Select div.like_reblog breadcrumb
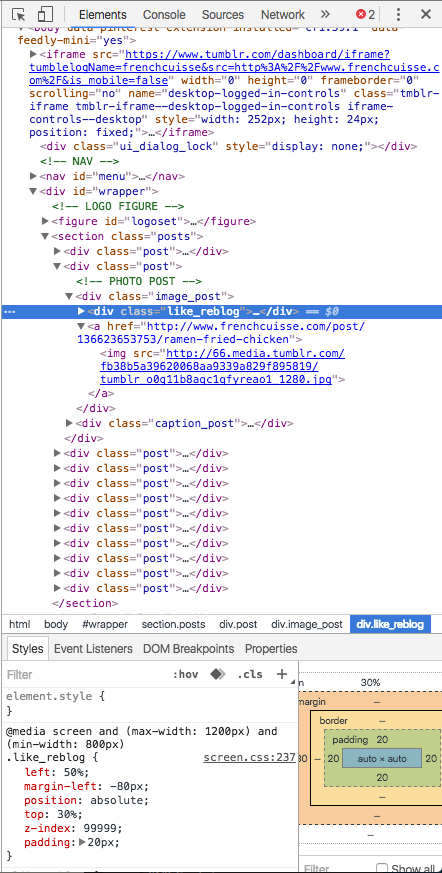The height and width of the screenshot is (873, 442). tap(390, 624)
